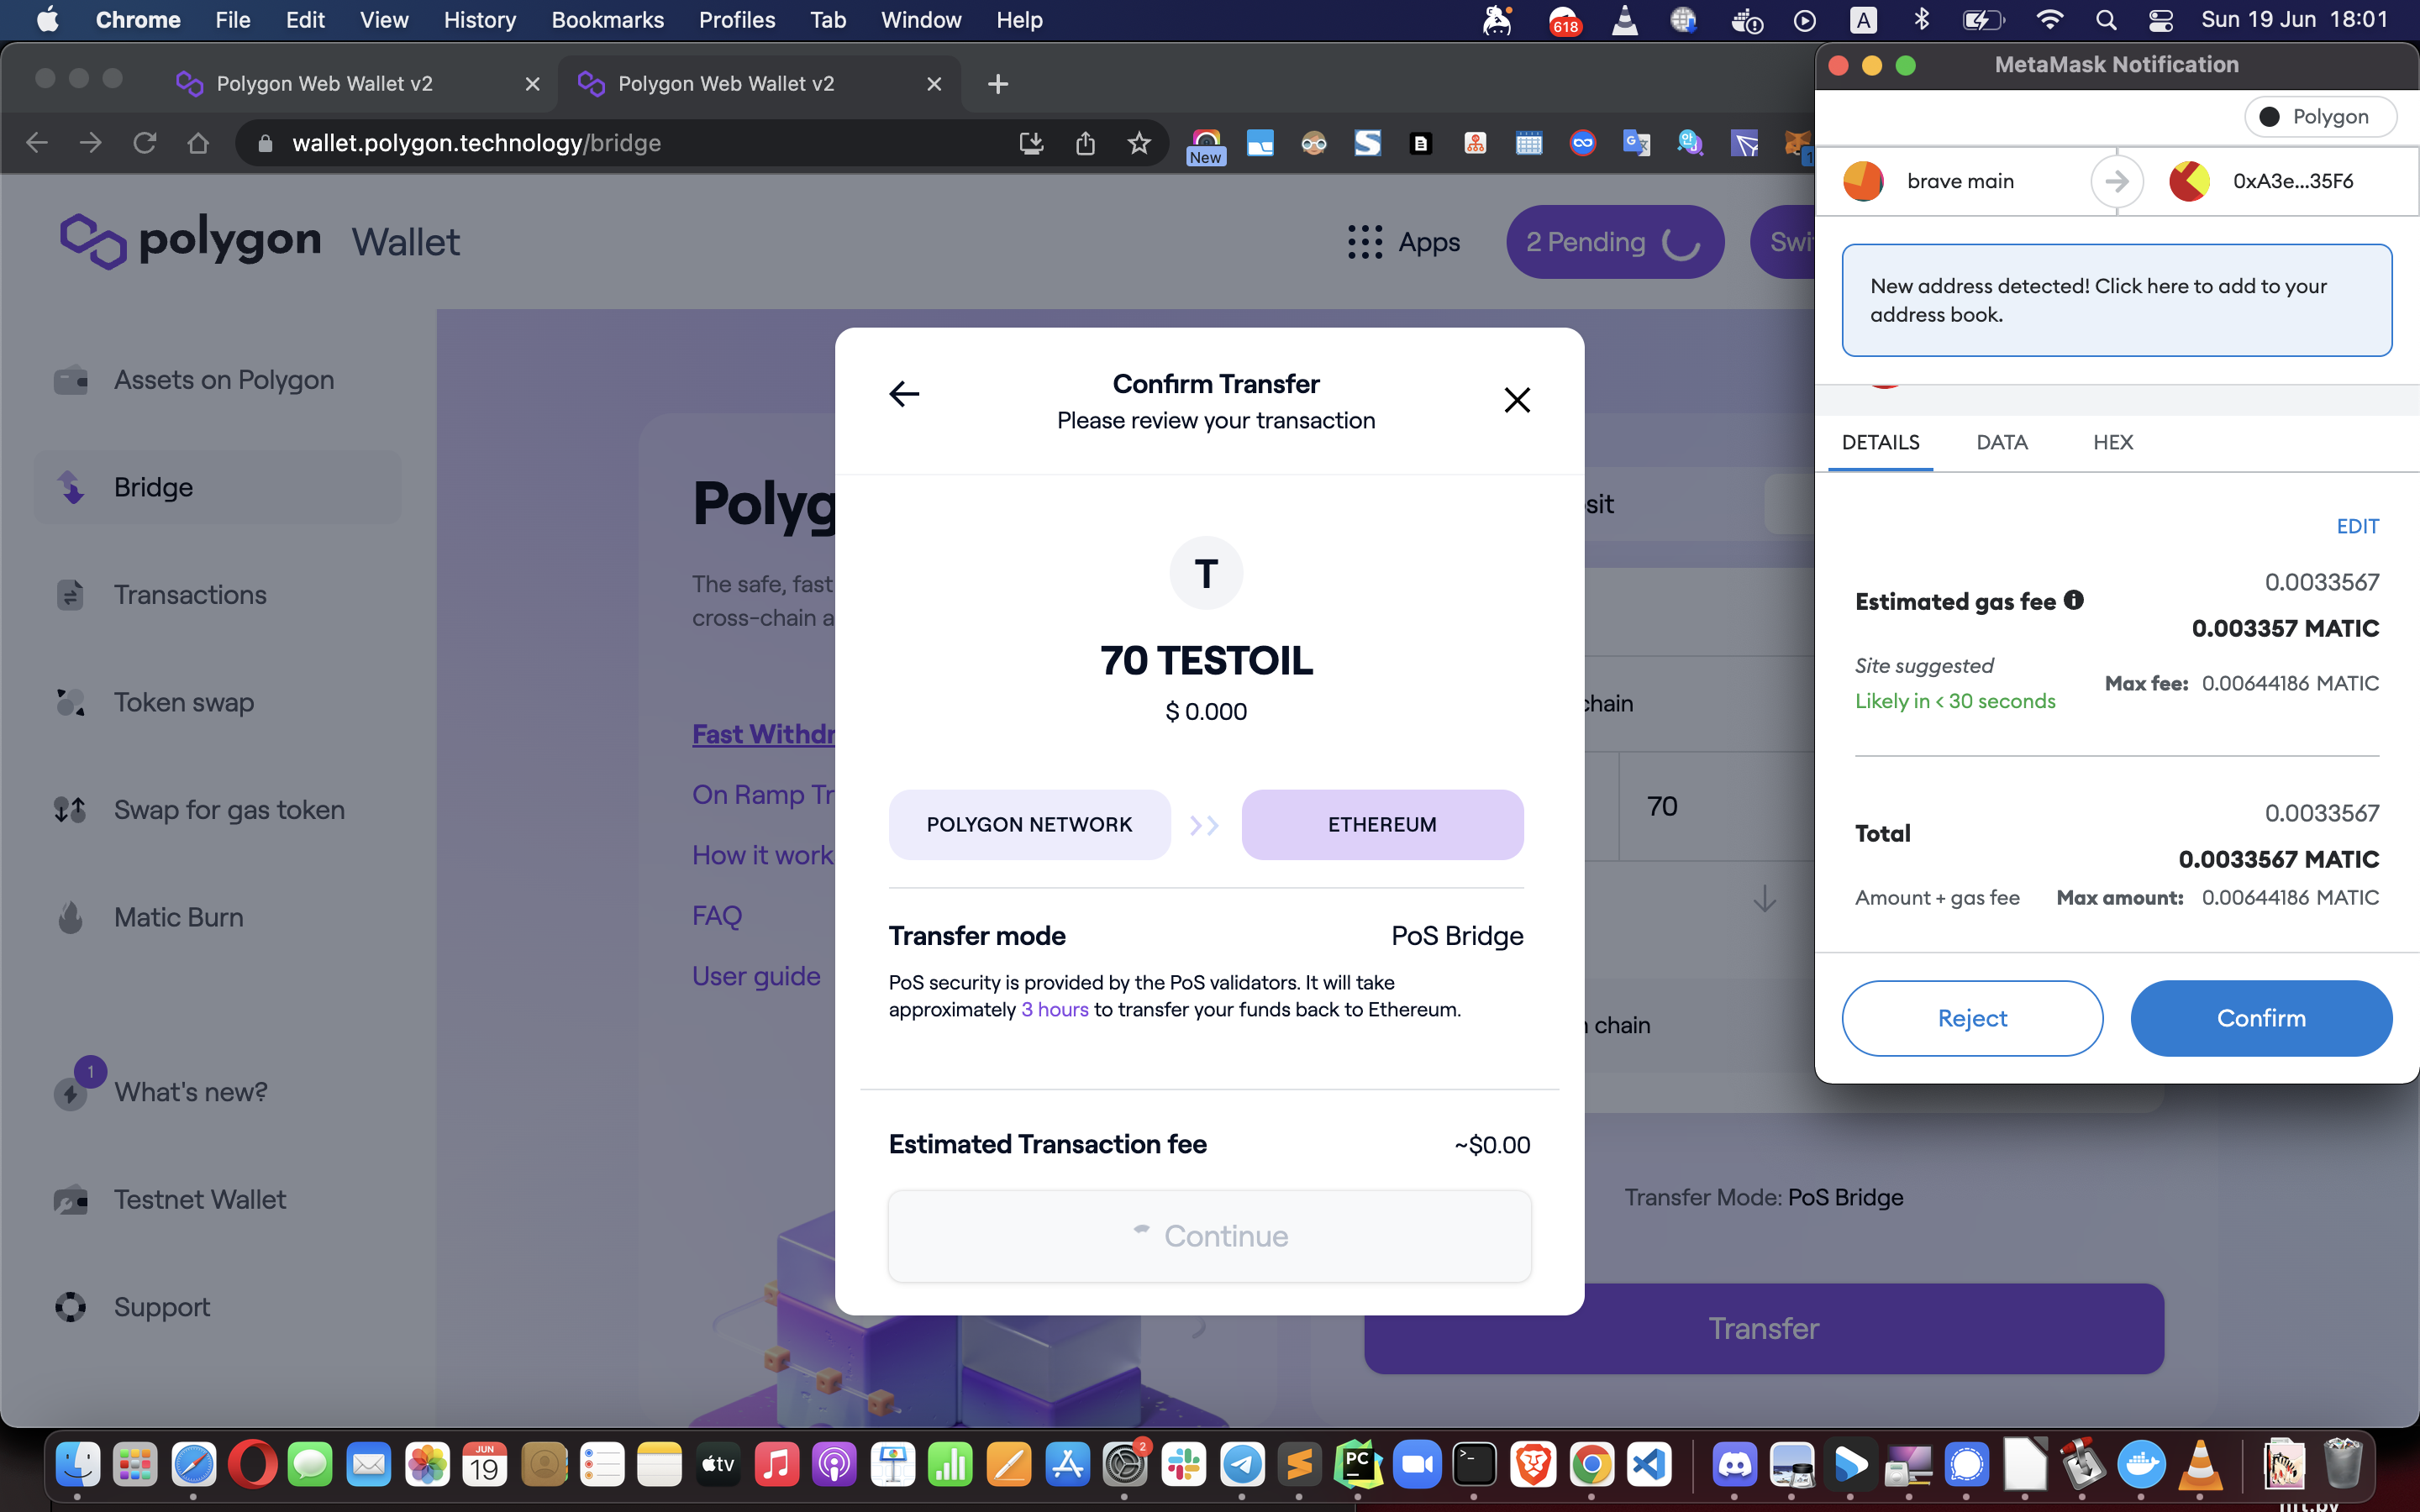Image resolution: width=2420 pixels, height=1512 pixels.
Task: Close the Confirm Transfer dialog
Action: (x=1516, y=400)
